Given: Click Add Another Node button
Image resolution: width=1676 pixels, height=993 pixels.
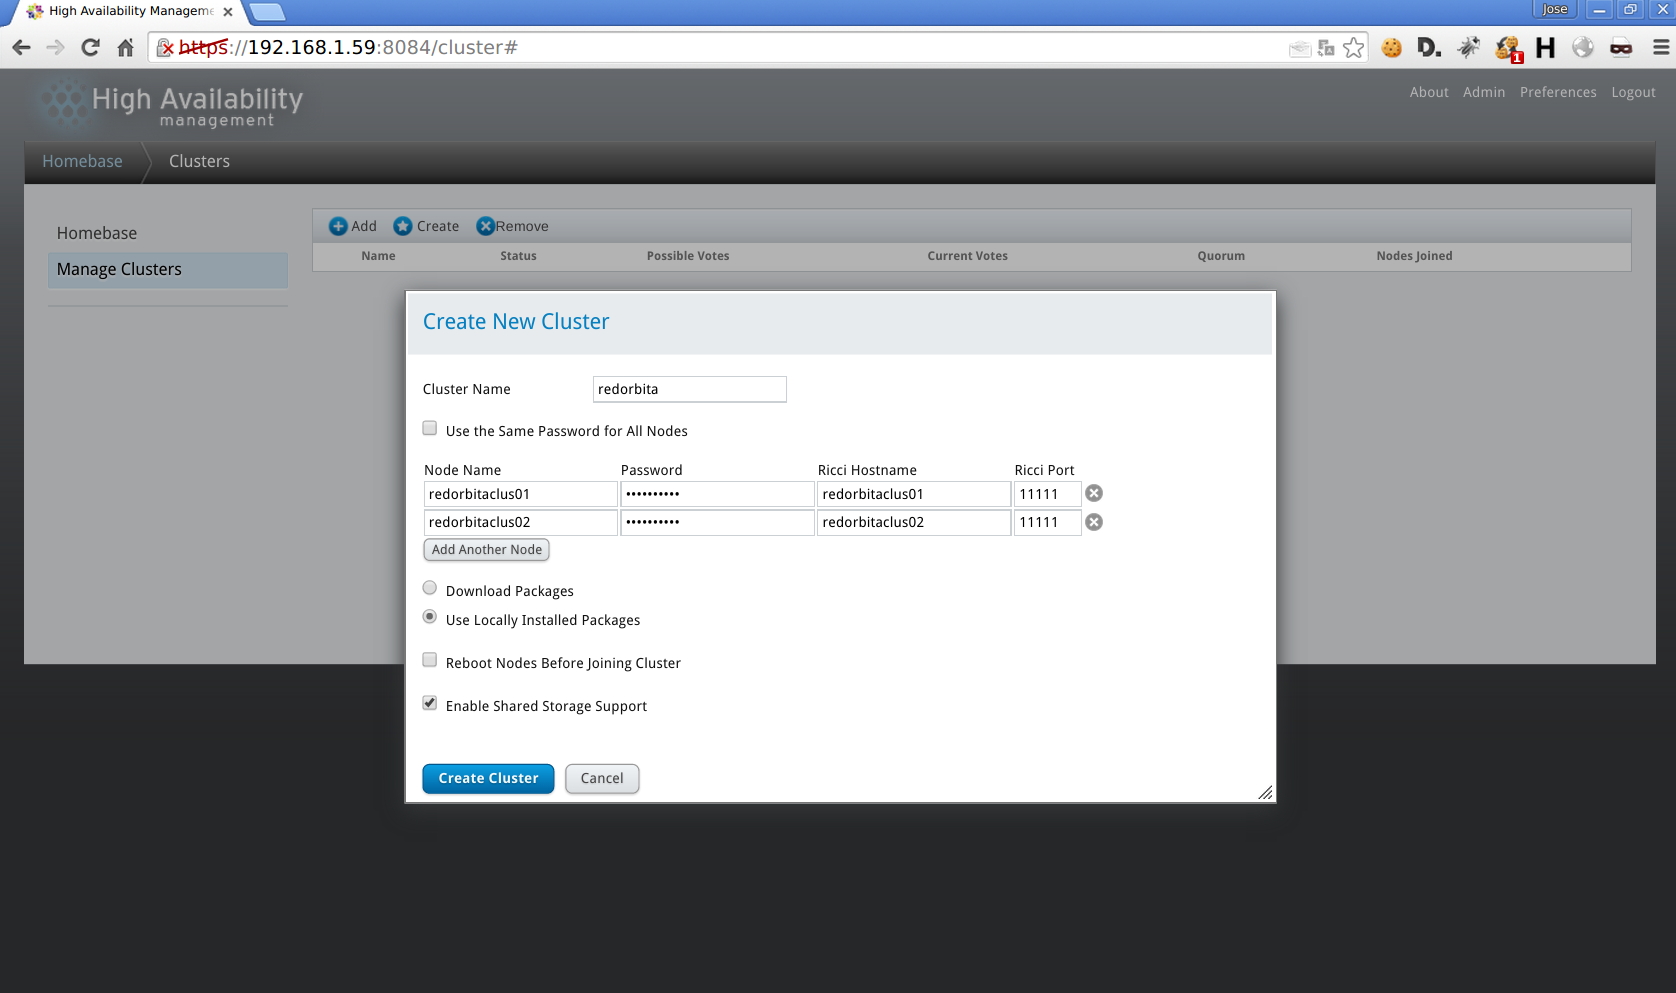Looking at the screenshot, I should [x=486, y=550].
